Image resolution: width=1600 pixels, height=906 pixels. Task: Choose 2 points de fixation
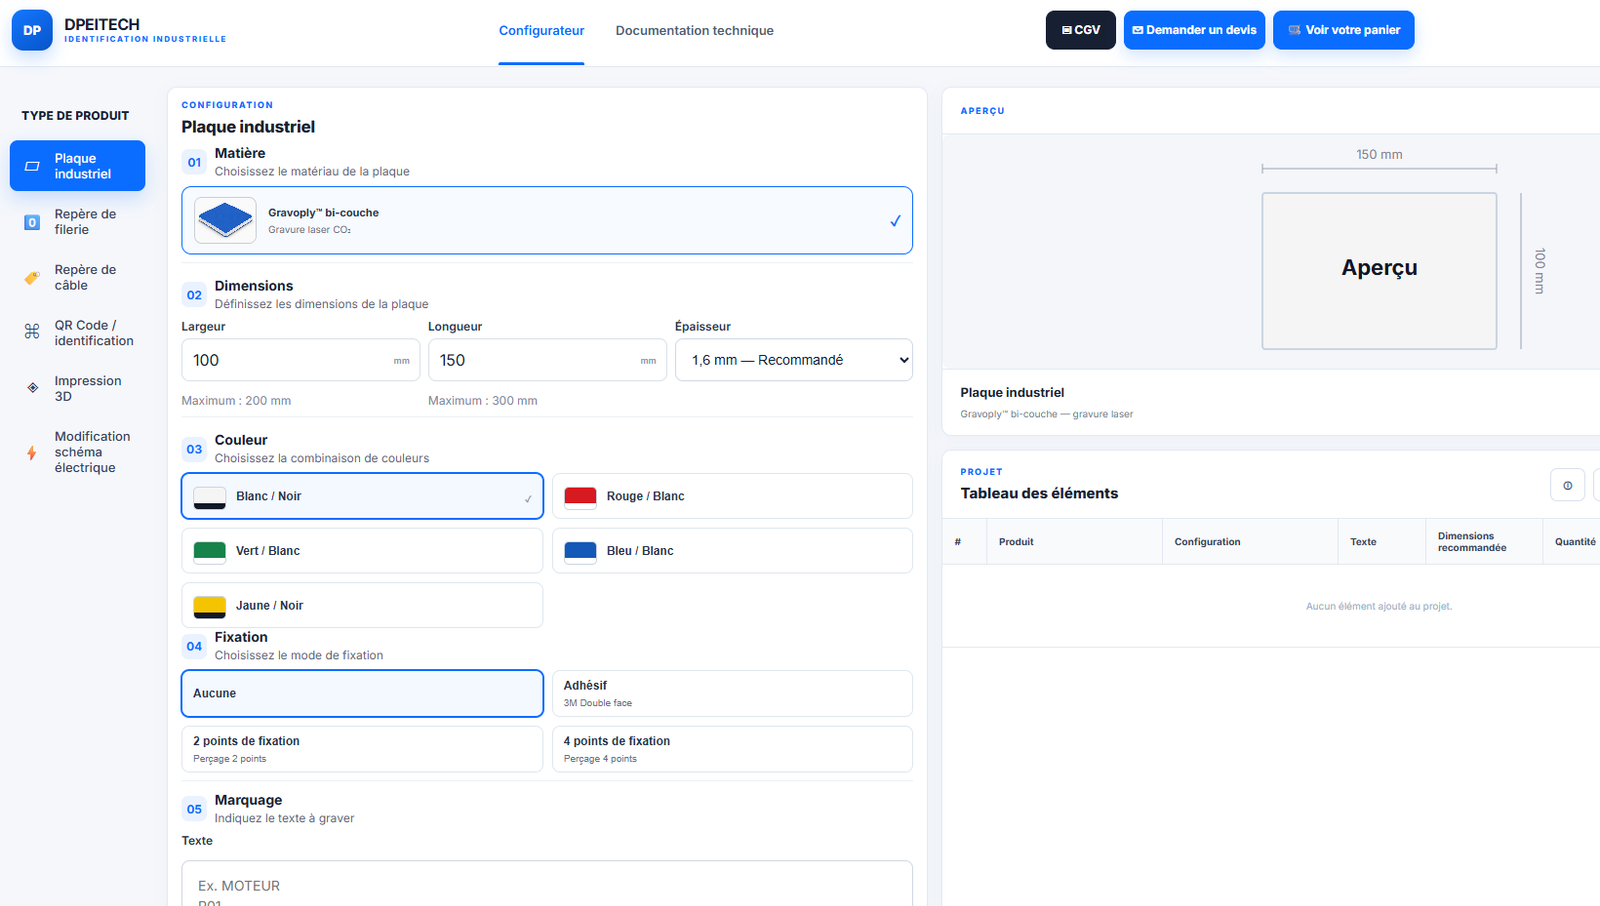[x=362, y=749]
